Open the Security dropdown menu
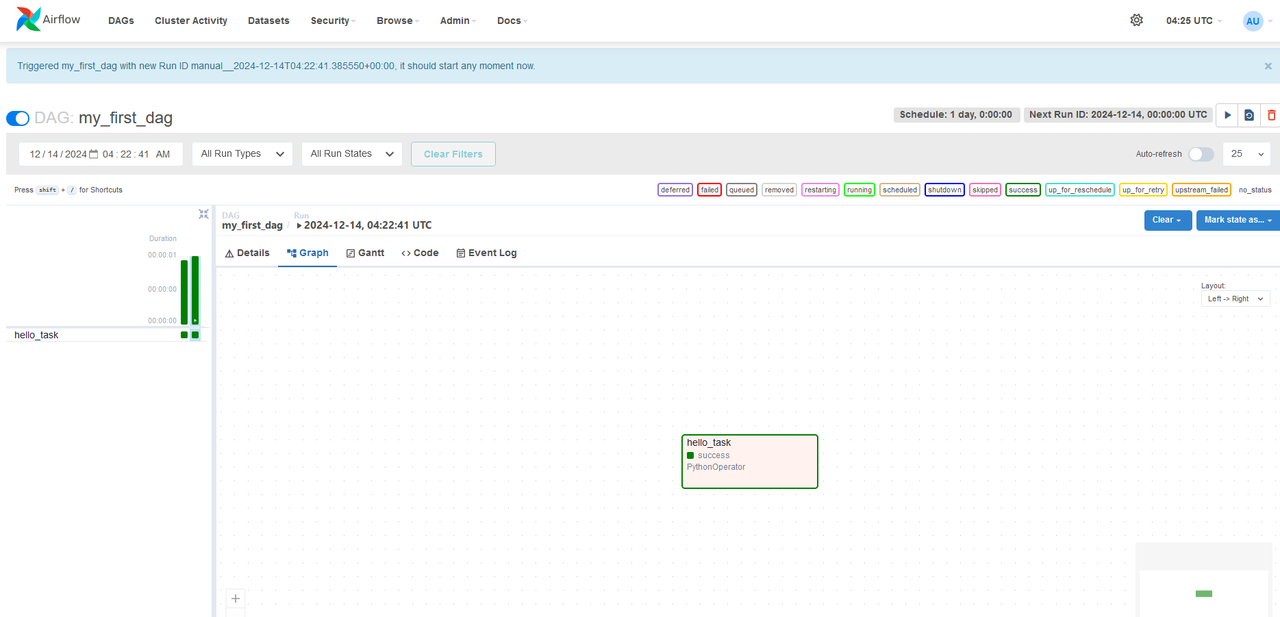The width and height of the screenshot is (1280, 617). coord(333,20)
